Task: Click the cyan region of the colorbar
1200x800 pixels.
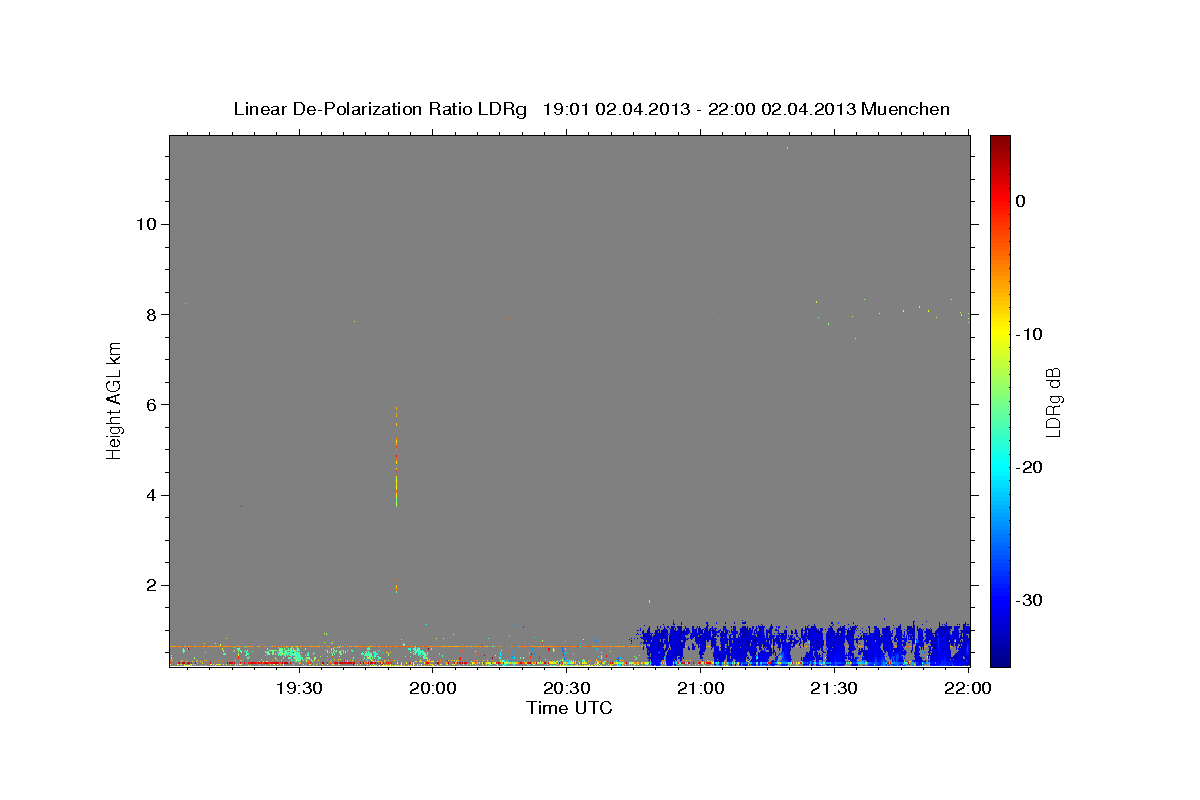Action: (x=1000, y=467)
